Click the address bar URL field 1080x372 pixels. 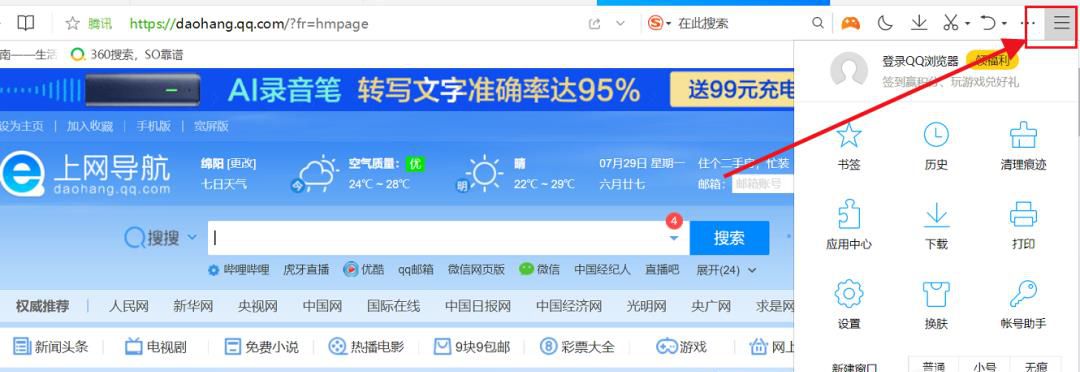pyautogui.click(x=249, y=23)
